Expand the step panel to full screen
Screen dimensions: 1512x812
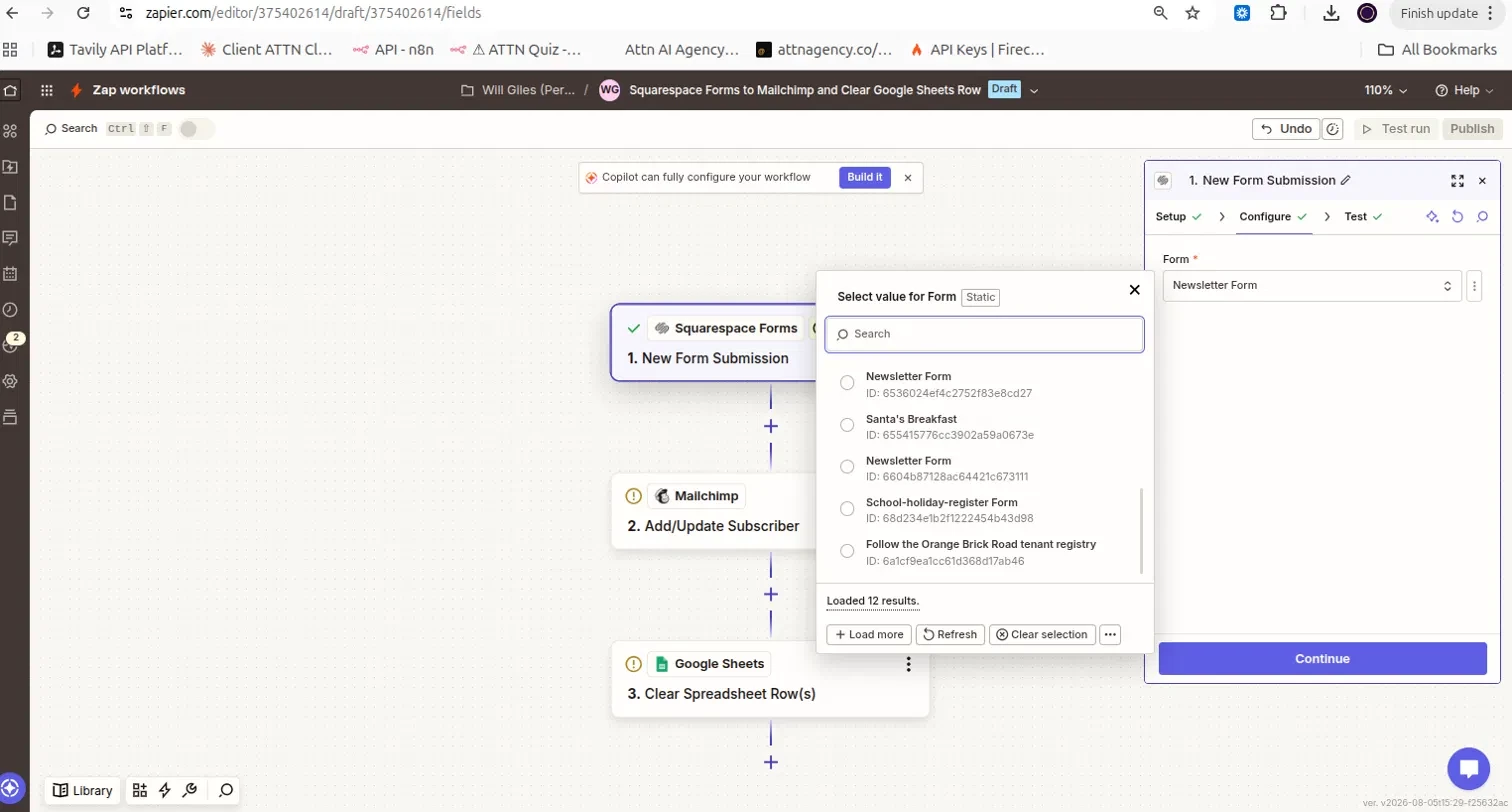tap(1457, 181)
